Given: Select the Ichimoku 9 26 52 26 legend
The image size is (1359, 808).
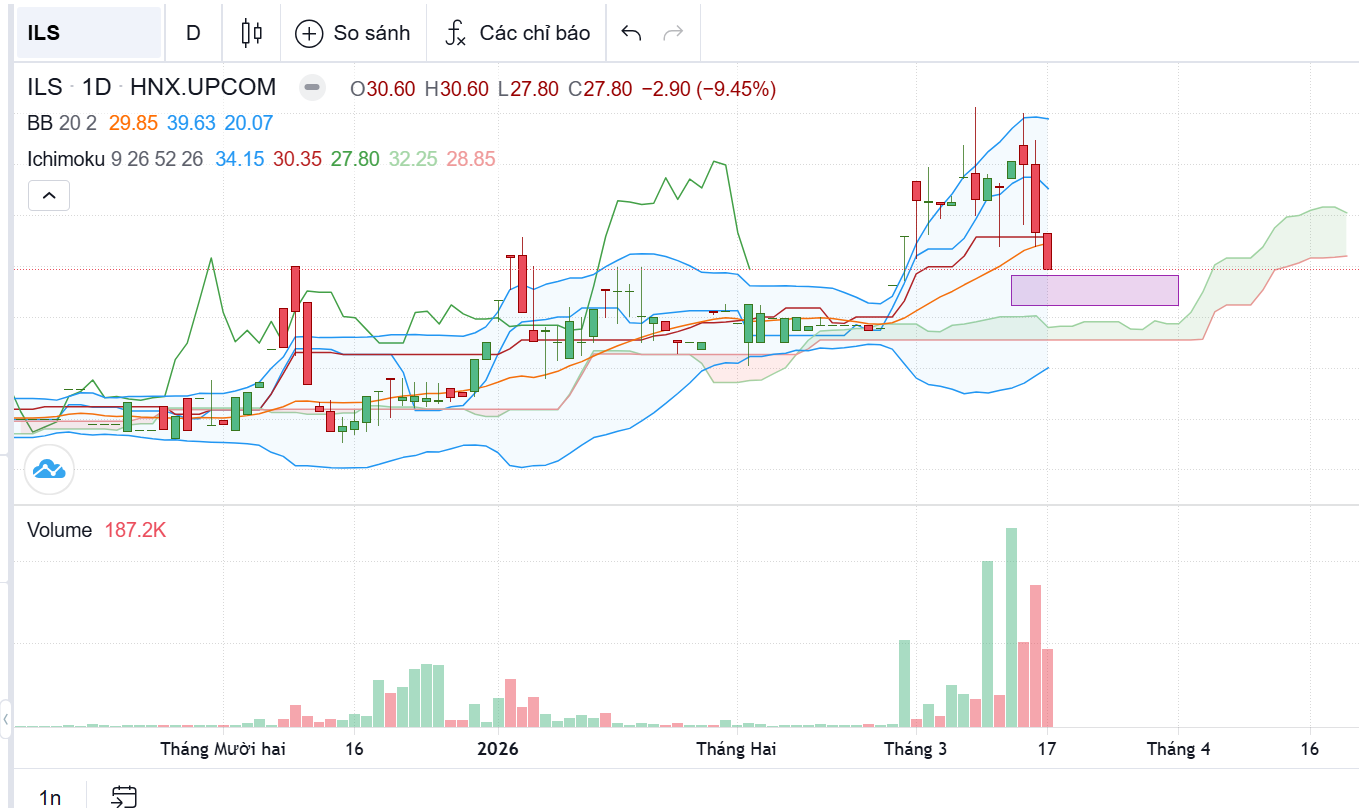Looking at the screenshot, I should point(115,159).
